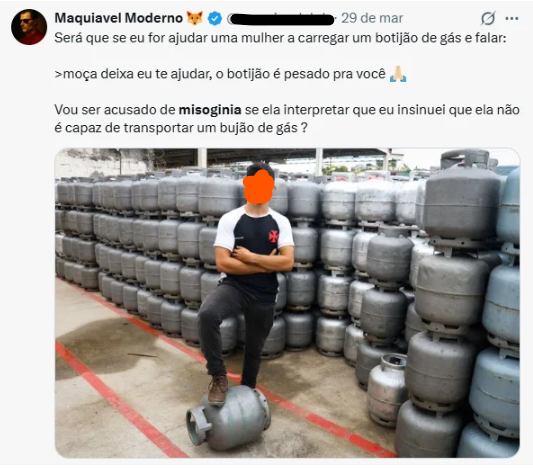Open the three-dot more options menu
This screenshot has height=468, width=533.
[512, 18]
